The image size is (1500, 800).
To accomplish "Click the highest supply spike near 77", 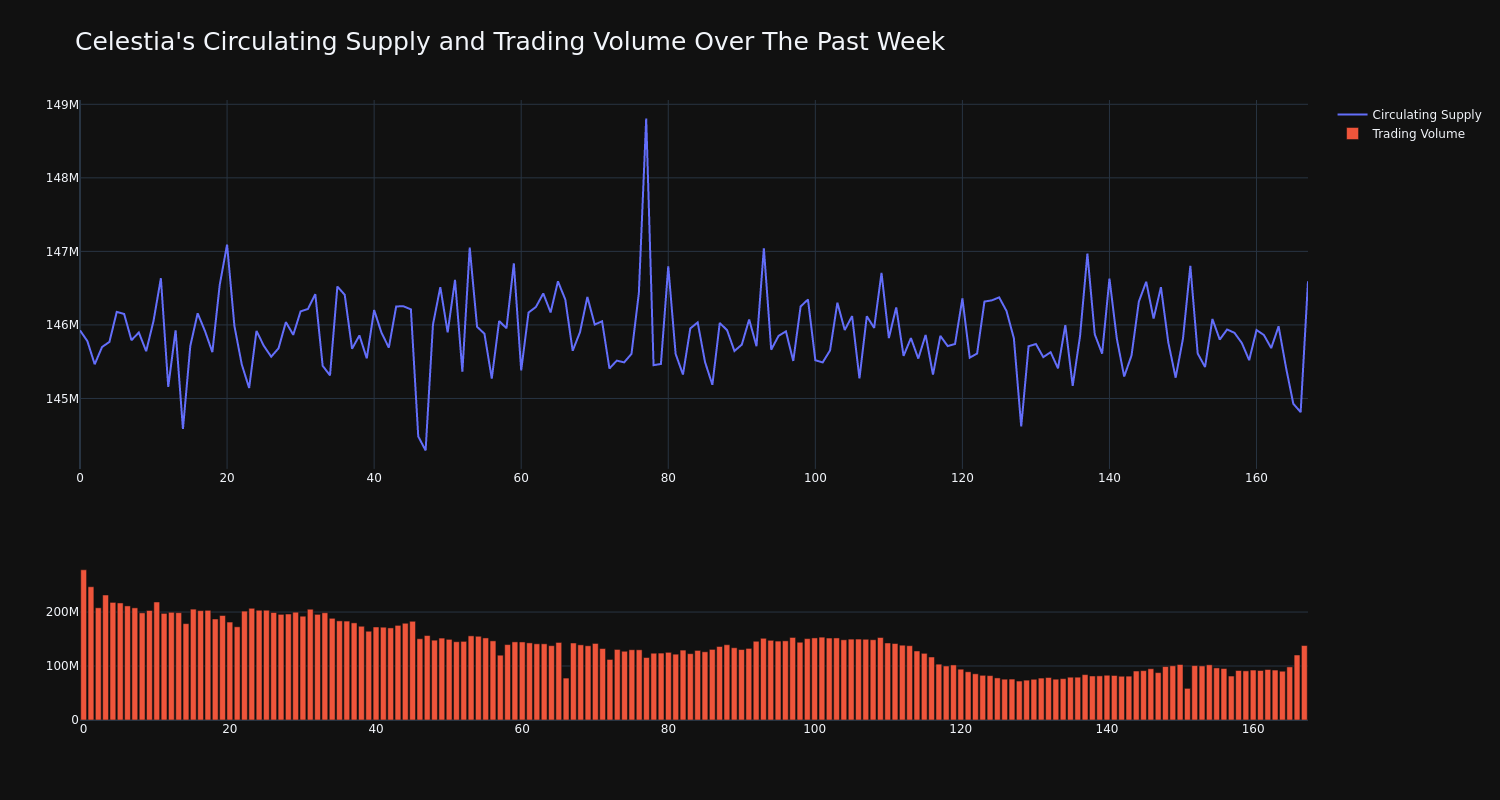I will tap(646, 120).
